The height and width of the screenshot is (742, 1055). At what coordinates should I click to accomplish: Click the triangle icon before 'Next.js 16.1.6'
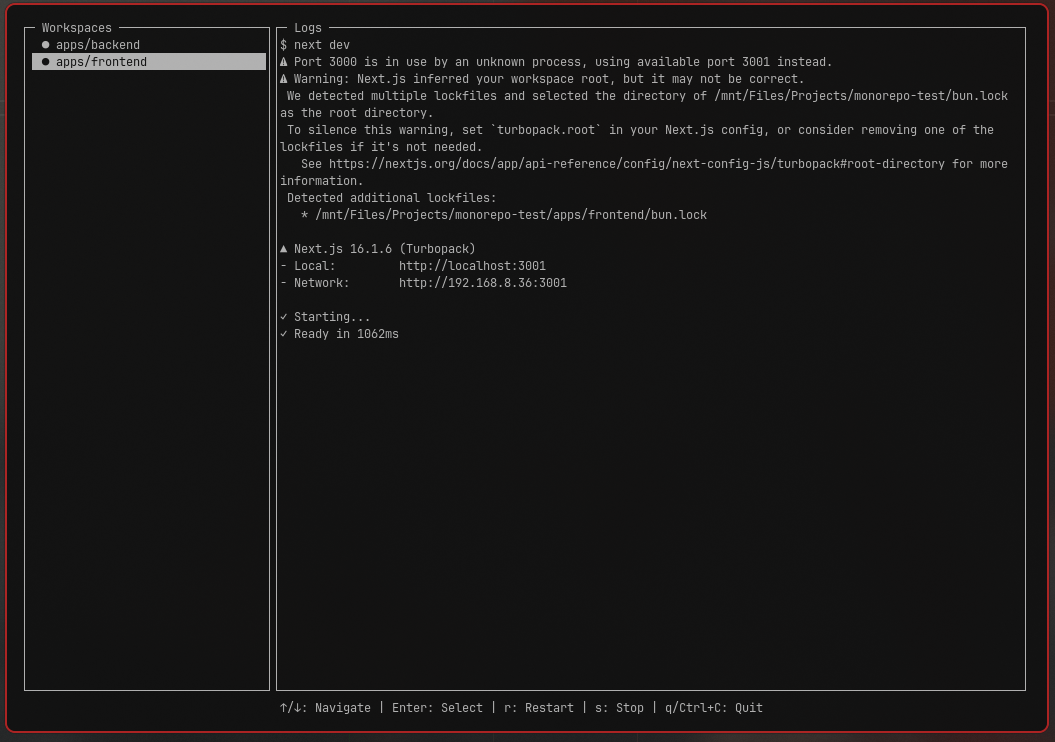pyautogui.click(x=284, y=249)
